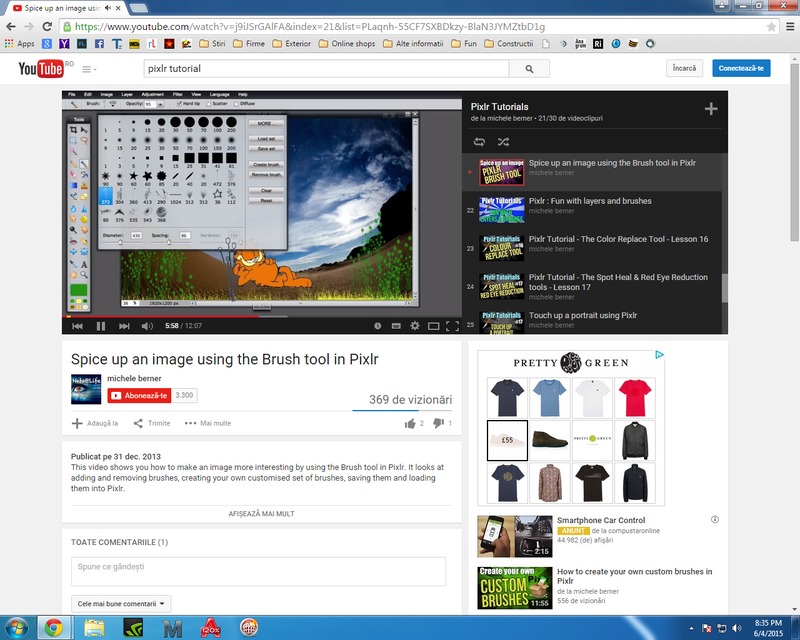Screen dimensions: 800x640
Task: Mute the video player volume
Action: 147,326
